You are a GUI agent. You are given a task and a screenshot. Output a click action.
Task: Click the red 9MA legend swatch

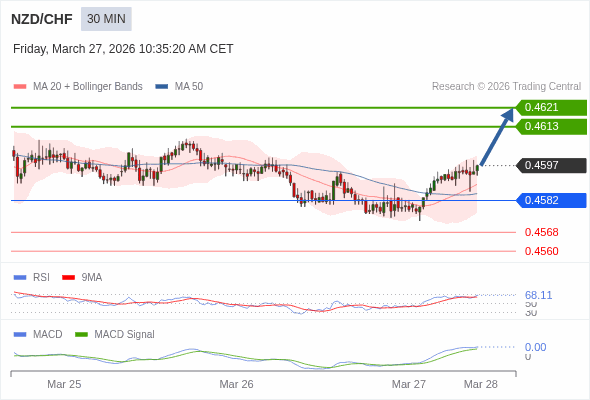click(x=68, y=278)
